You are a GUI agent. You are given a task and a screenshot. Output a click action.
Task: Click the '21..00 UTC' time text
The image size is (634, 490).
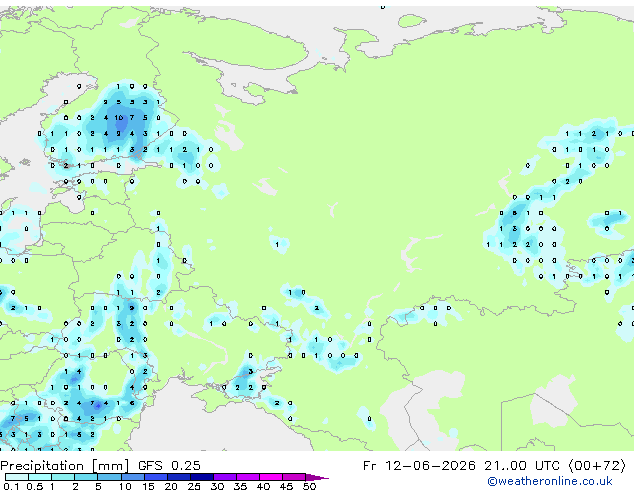click(x=522, y=466)
